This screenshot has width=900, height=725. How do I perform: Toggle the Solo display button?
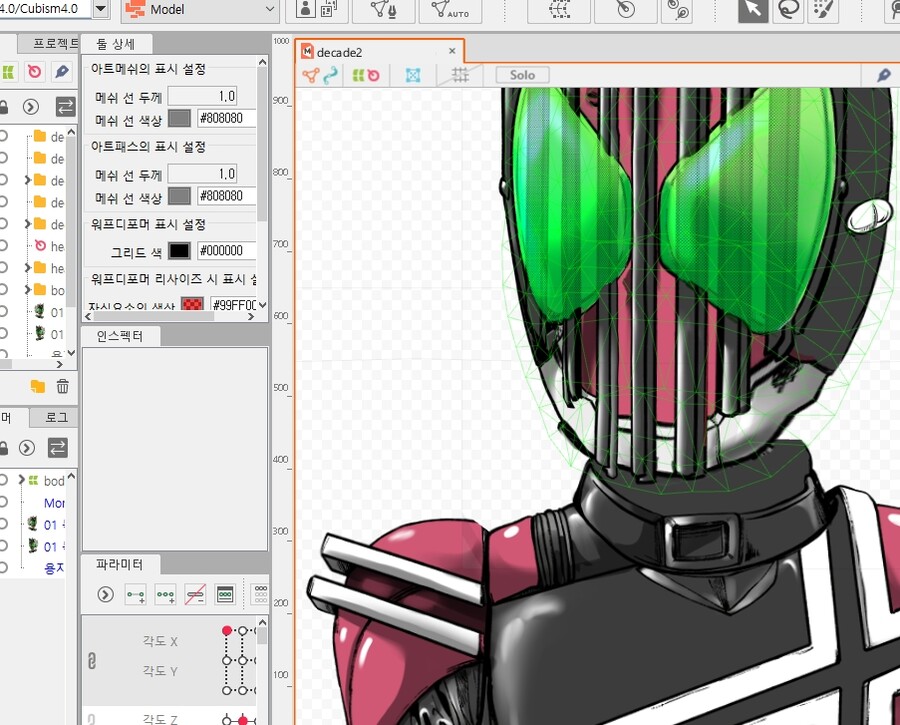(522, 75)
